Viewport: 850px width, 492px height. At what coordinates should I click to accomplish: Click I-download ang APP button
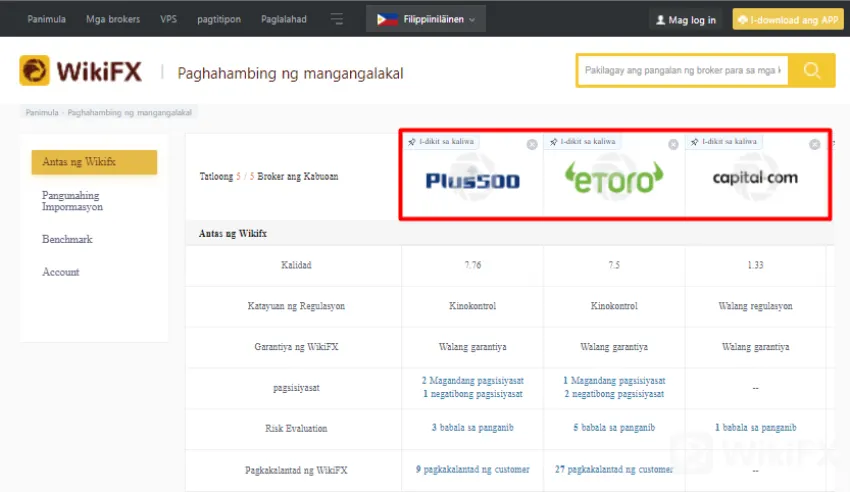788,20
